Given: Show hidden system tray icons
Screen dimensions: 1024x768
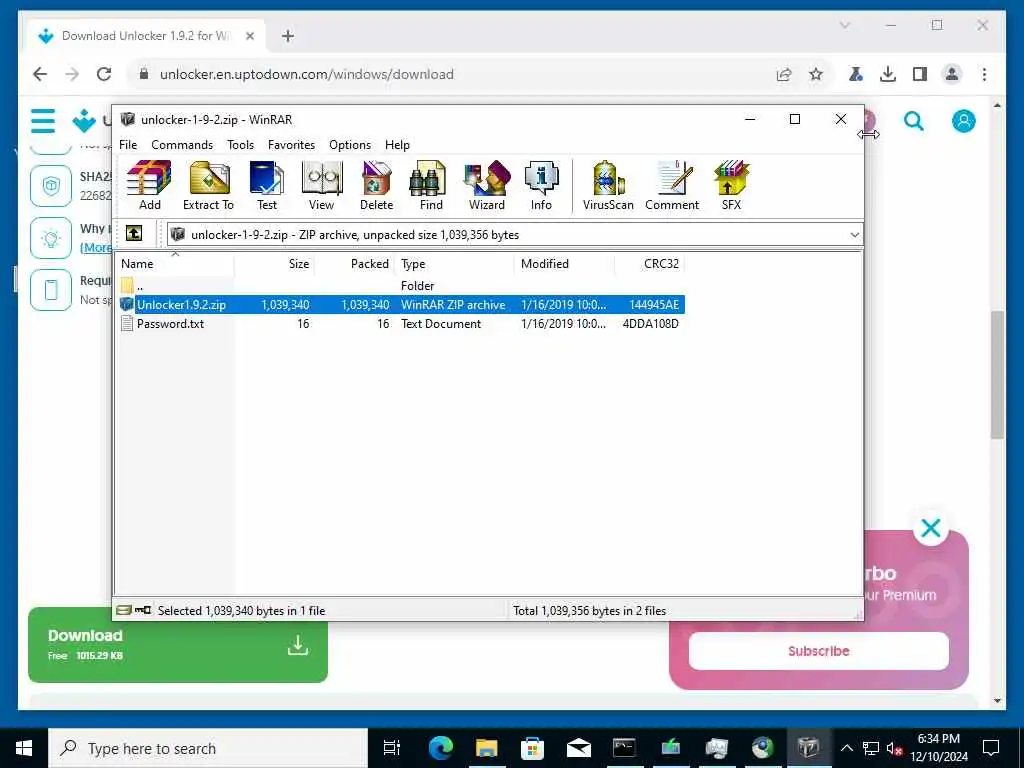Looking at the screenshot, I should (x=846, y=748).
